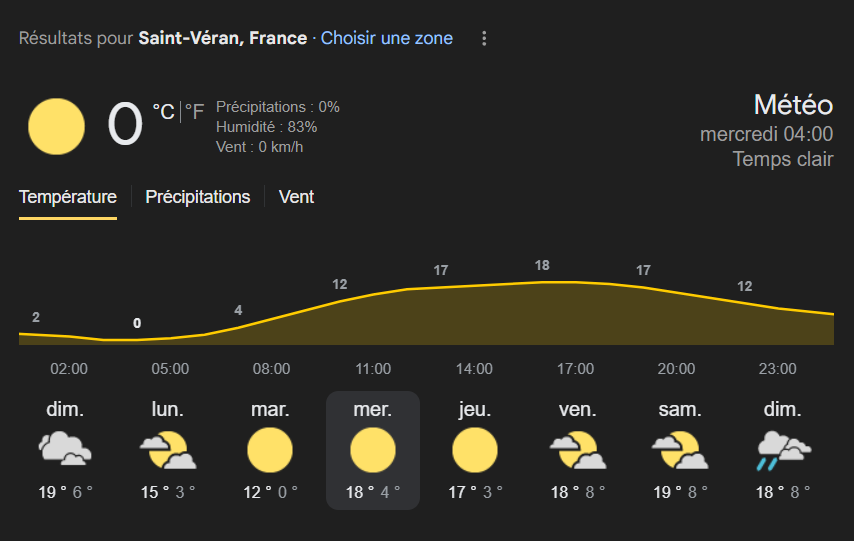Viewport: 854px width, 541px height.
Task: Select ven. partly cloudy forecast icon
Action: point(577,449)
